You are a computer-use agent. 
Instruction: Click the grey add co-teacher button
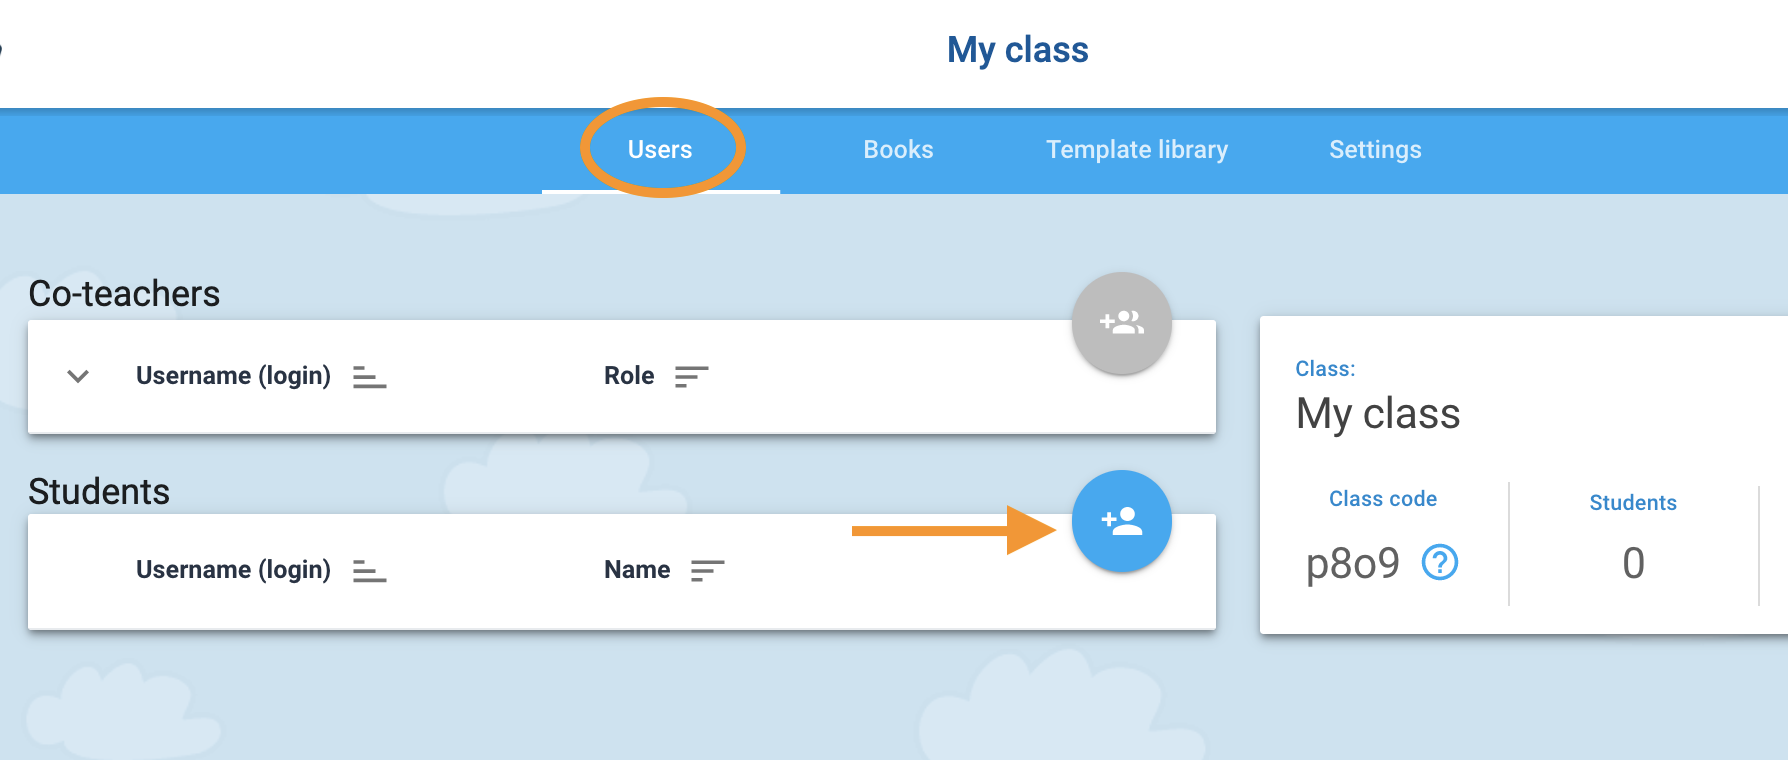1121,322
